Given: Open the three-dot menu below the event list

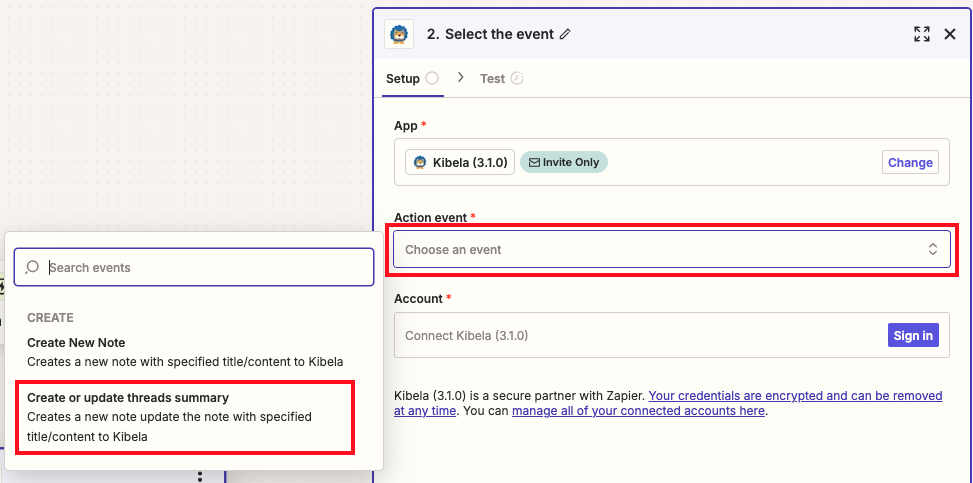Looking at the screenshot, I should [x=200, y=477].
